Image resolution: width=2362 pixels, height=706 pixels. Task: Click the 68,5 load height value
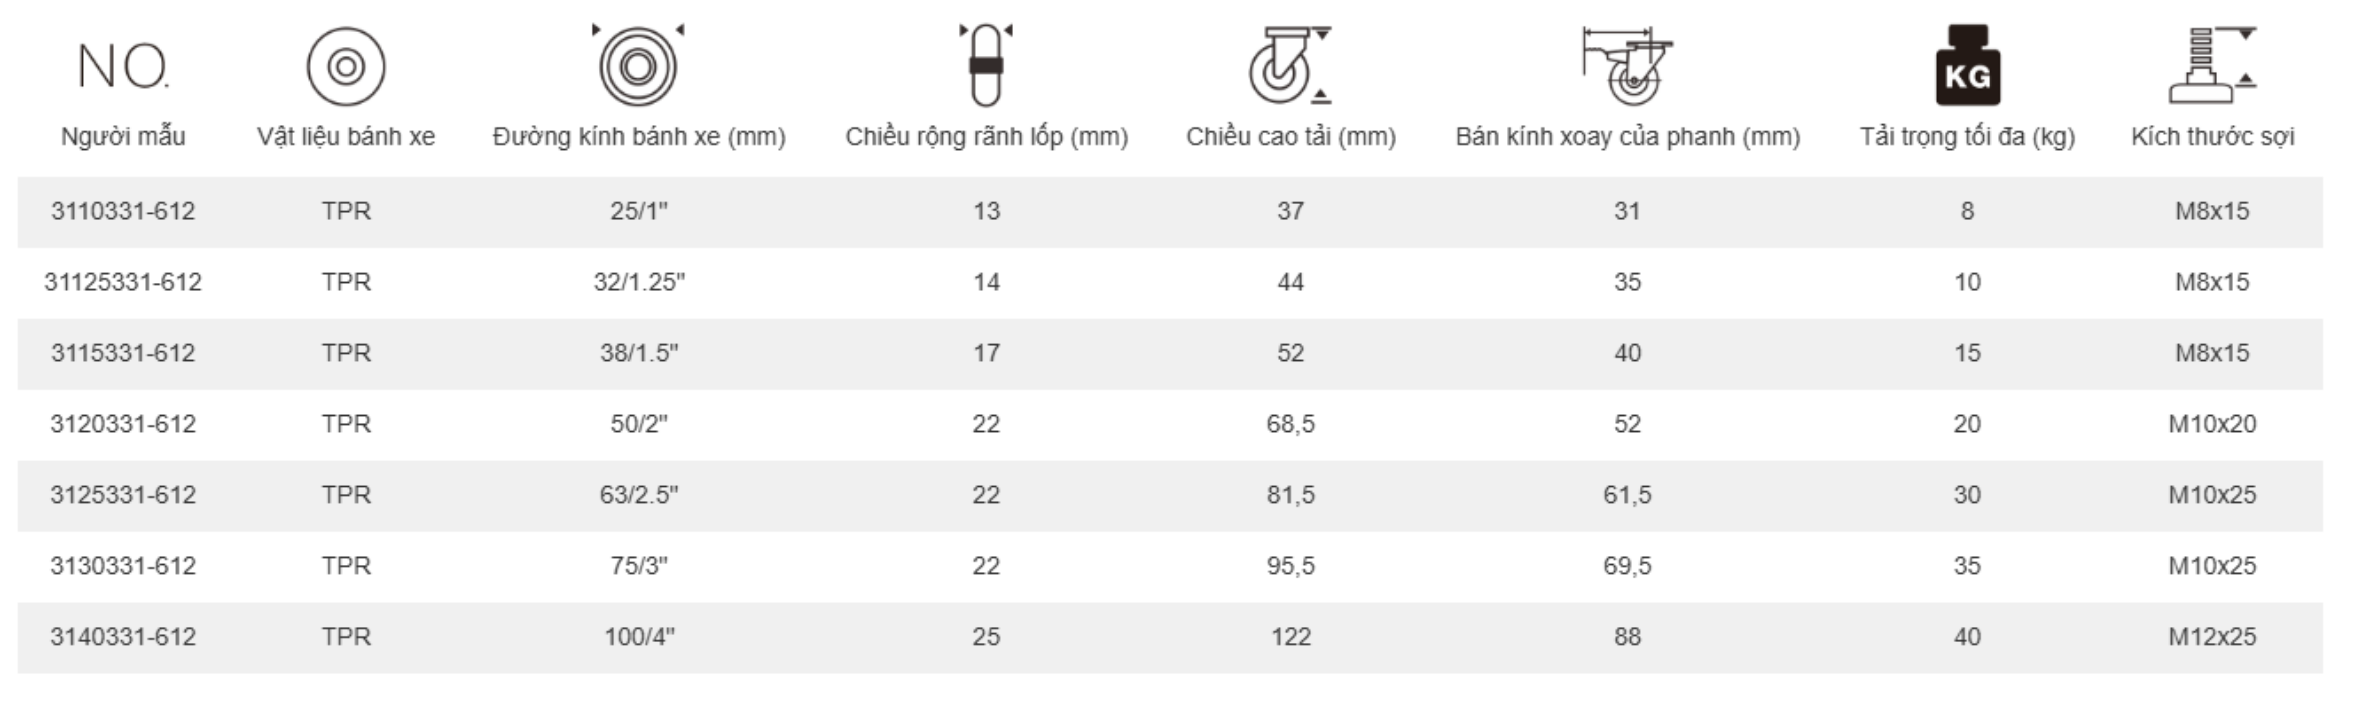click(1290, 424)
